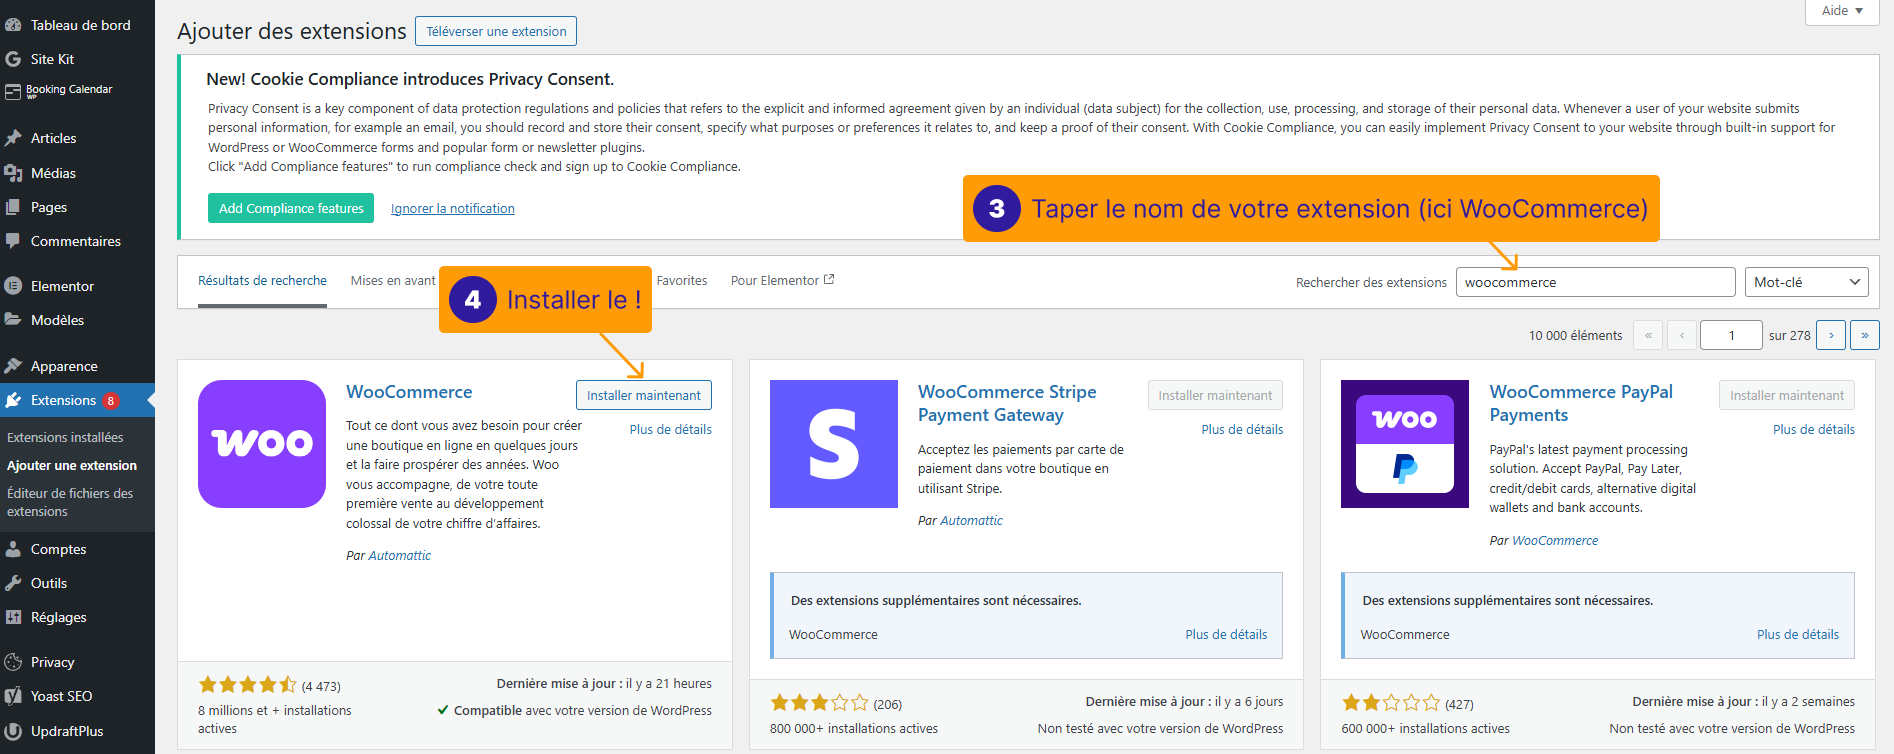Click external link icon beside Pour Elementor

[x=829, y=280]
